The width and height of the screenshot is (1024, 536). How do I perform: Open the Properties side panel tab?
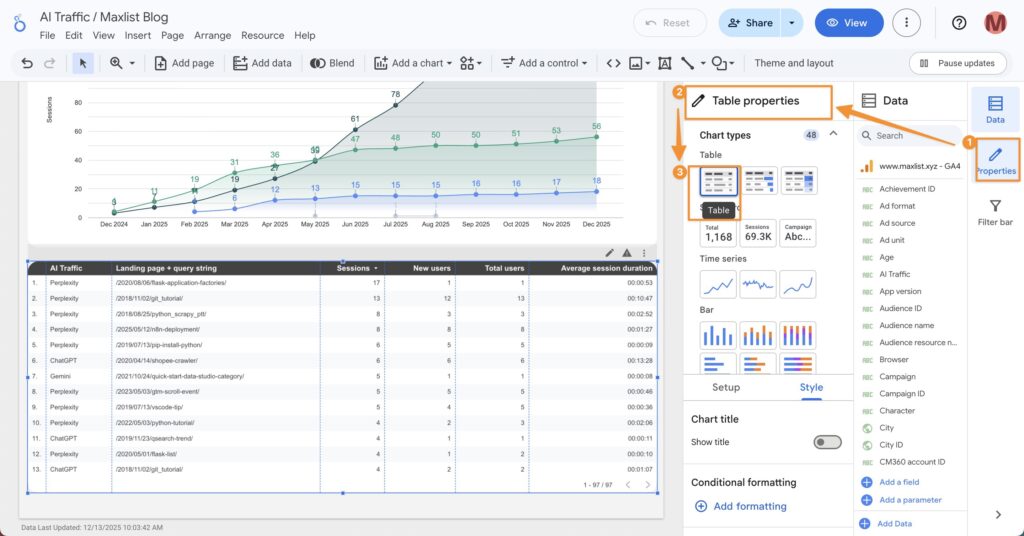(995, 161)
